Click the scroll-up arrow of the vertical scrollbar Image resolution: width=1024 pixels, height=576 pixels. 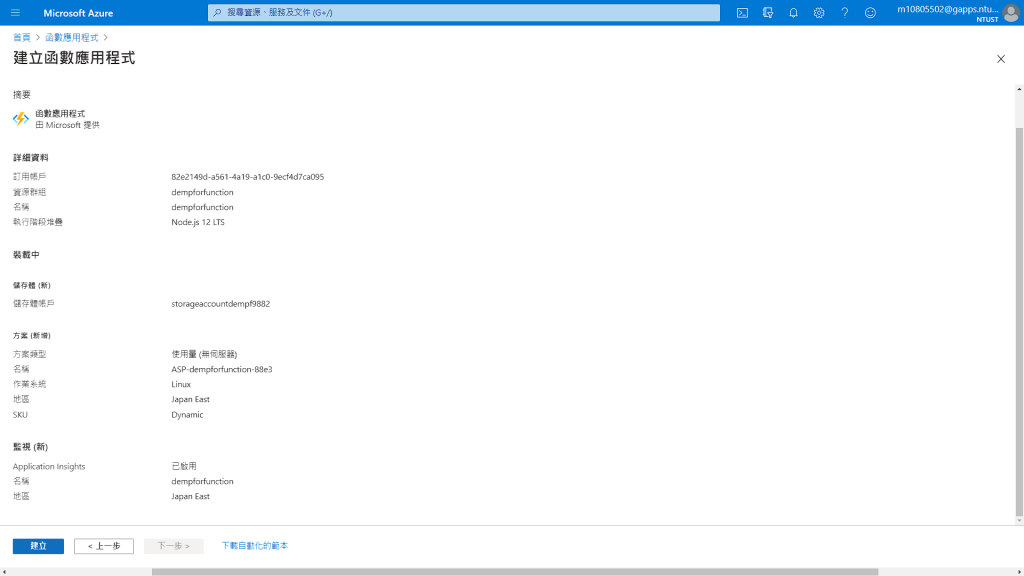(x=1019, y=89)
